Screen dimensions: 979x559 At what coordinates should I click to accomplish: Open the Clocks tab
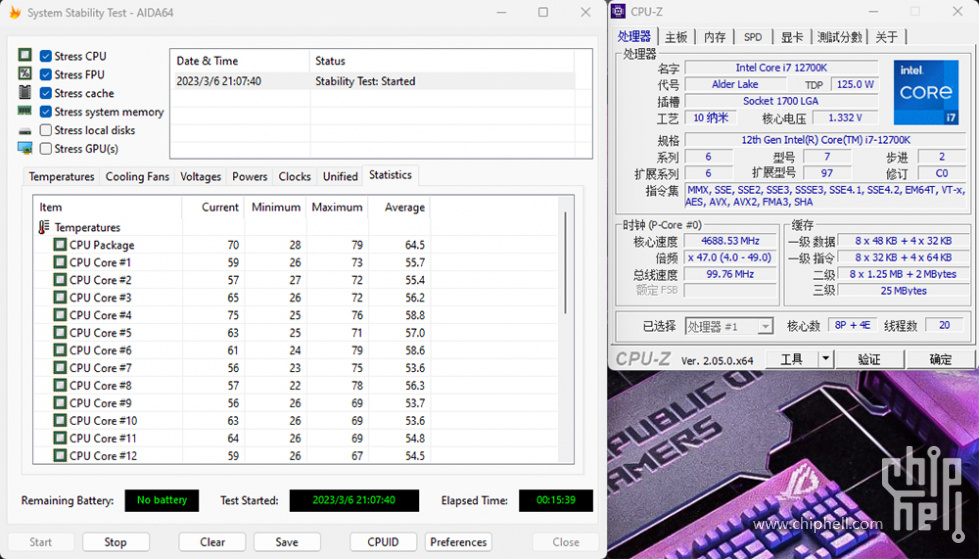(295, 177)
